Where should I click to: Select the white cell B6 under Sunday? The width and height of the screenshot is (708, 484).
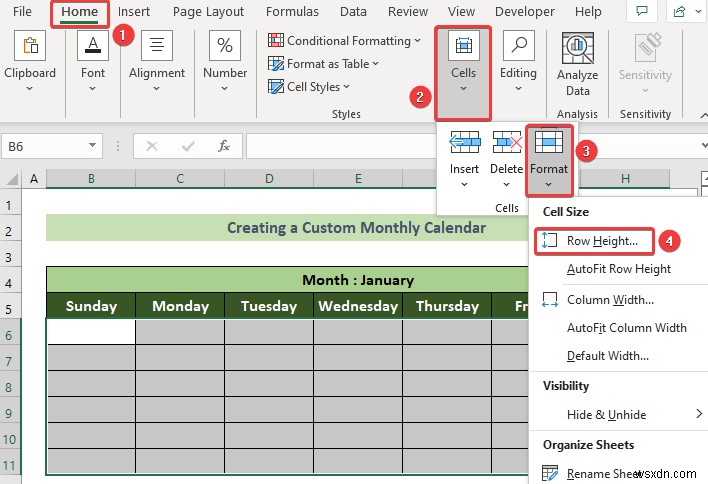(x=91, y=331)
